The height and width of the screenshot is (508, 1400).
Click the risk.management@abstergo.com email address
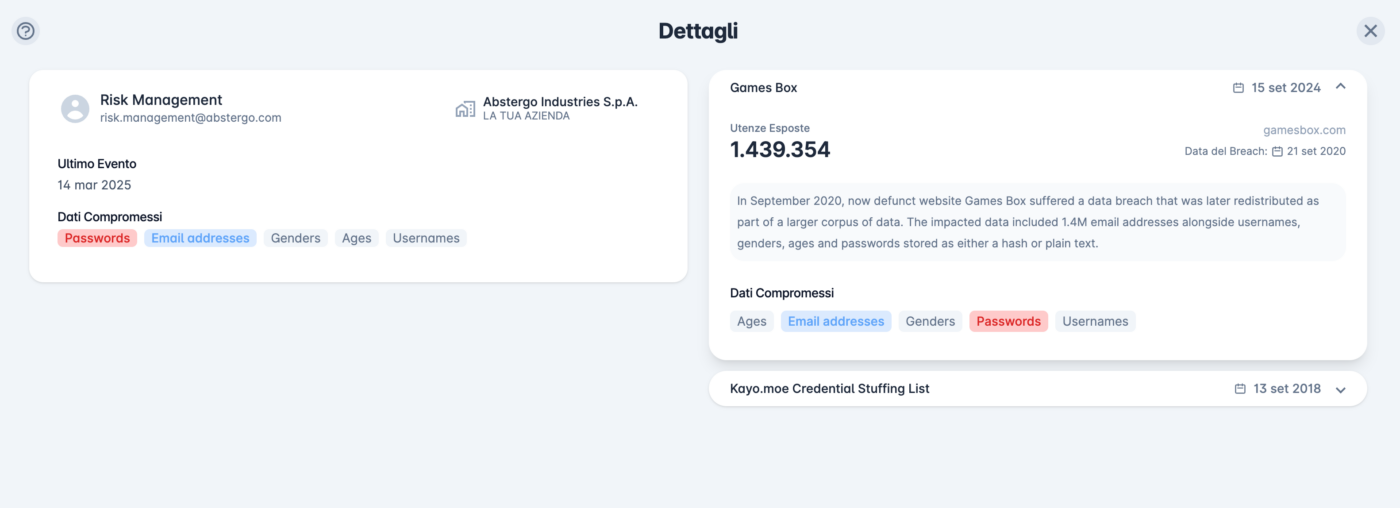click(190, 118)
